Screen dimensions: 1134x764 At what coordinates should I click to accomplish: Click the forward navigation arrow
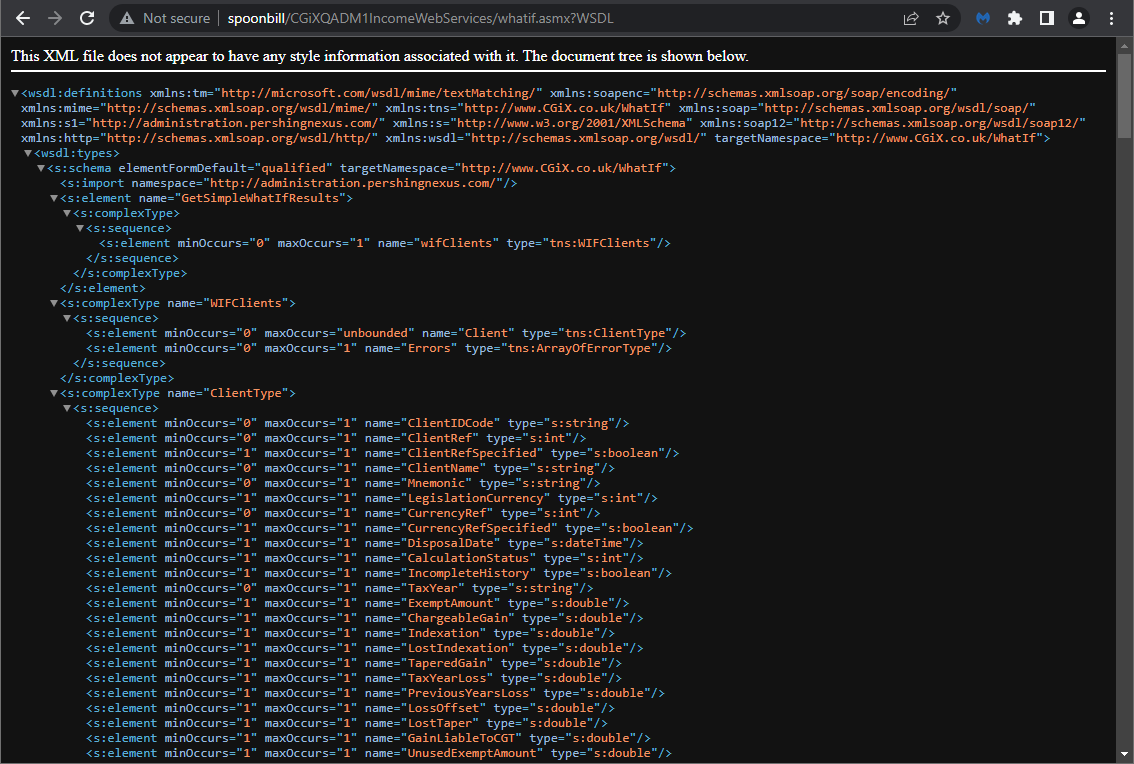(55, 18)
